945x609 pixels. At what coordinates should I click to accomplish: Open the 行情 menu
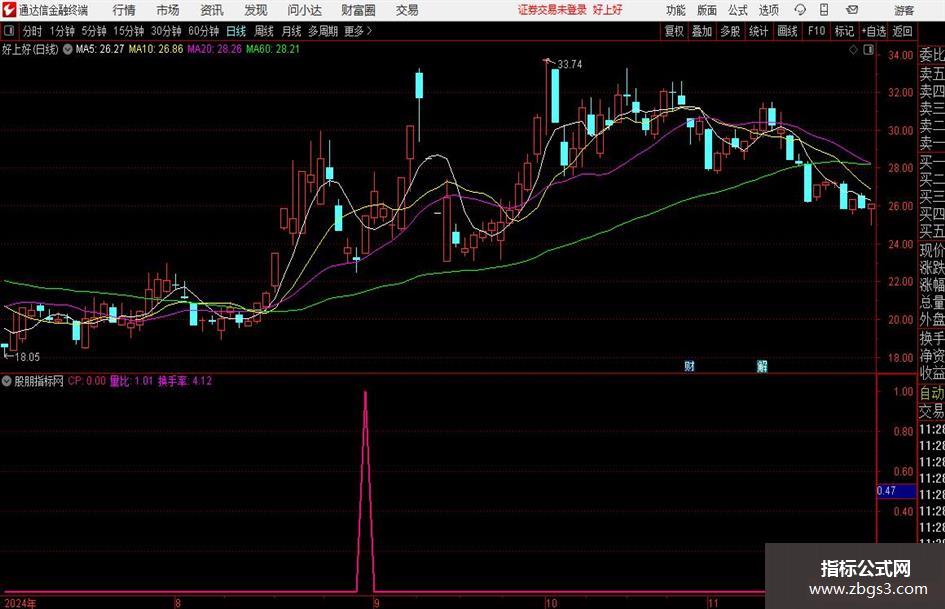124,10
